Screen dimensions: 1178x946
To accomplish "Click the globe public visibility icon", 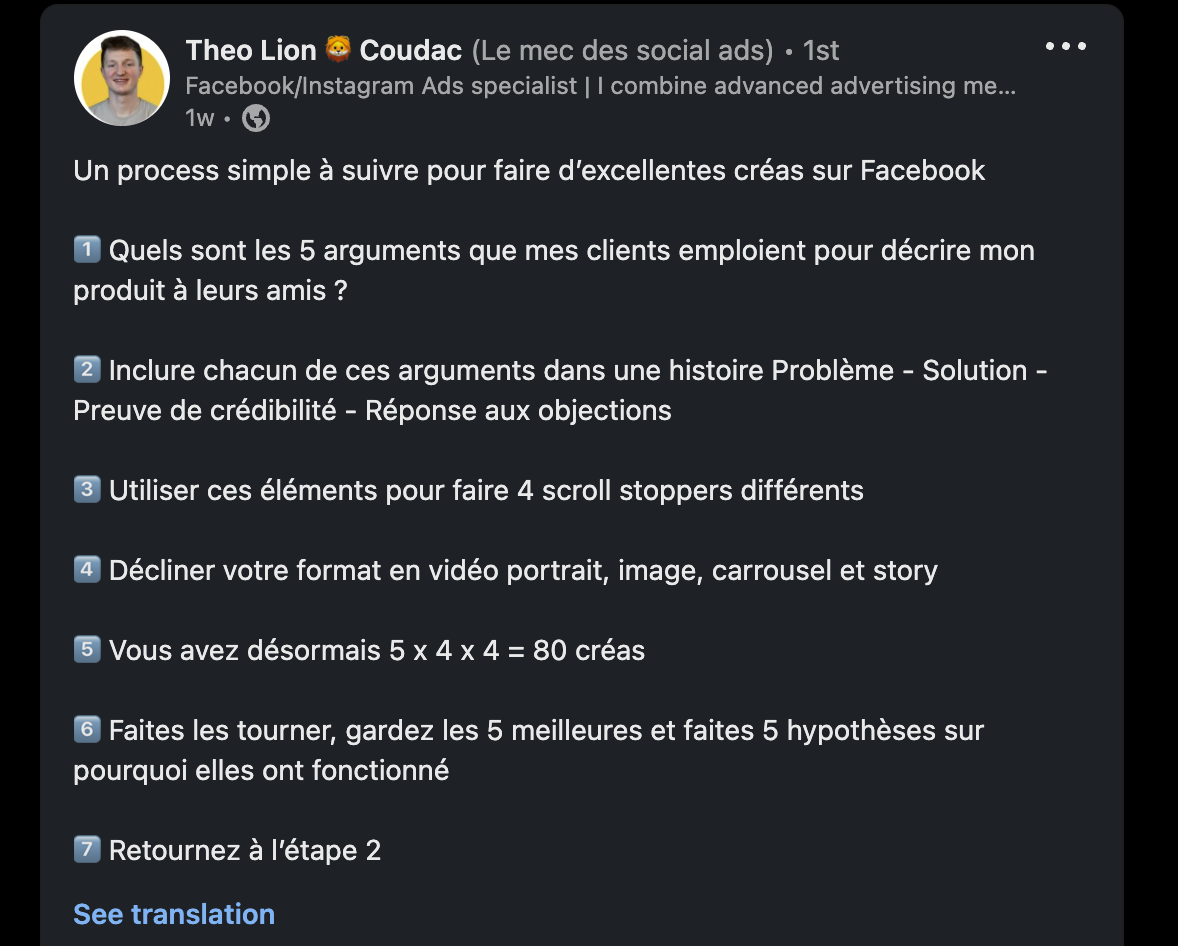I will [256, 118].
